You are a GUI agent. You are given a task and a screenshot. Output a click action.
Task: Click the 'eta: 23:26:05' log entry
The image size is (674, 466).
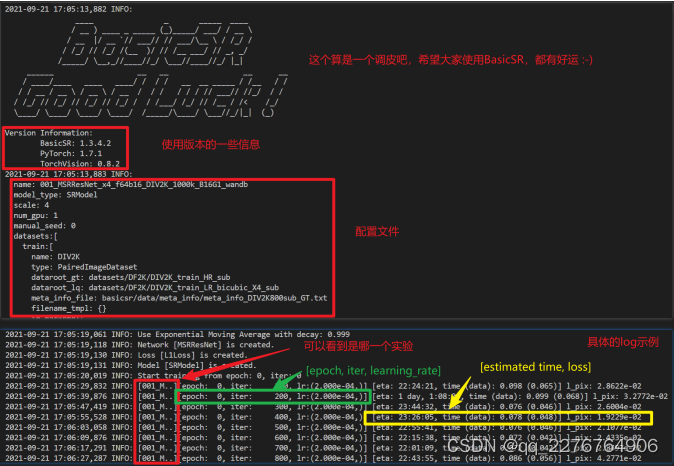point(507,417)
